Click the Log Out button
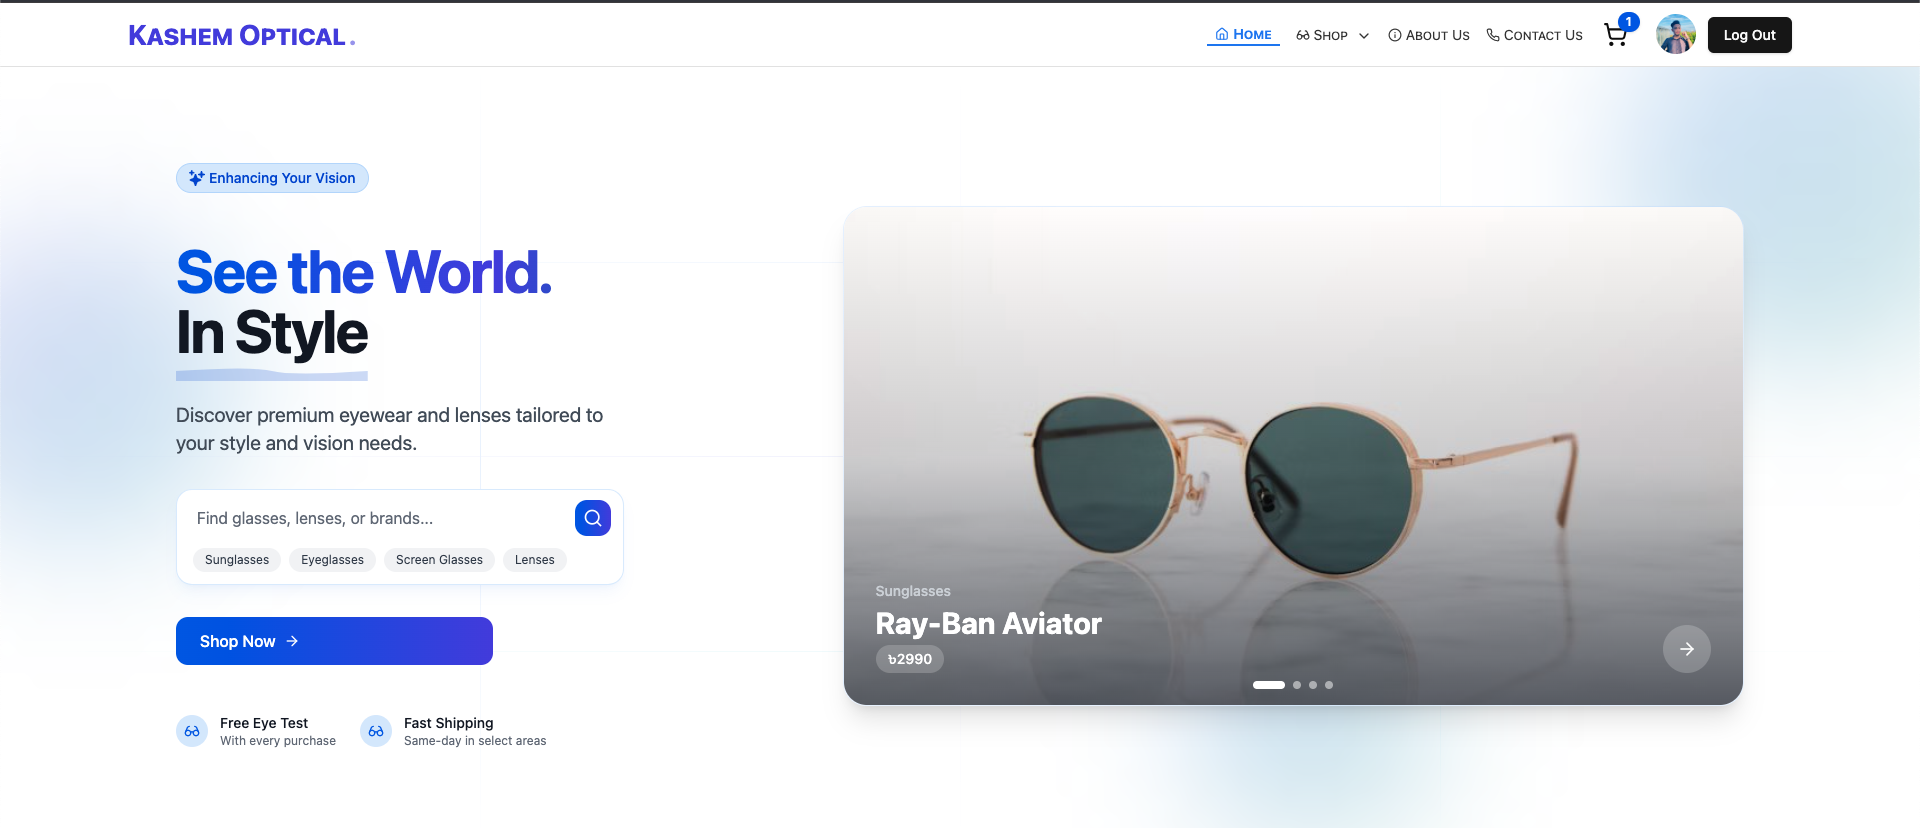 click(x=1750, y=35)
